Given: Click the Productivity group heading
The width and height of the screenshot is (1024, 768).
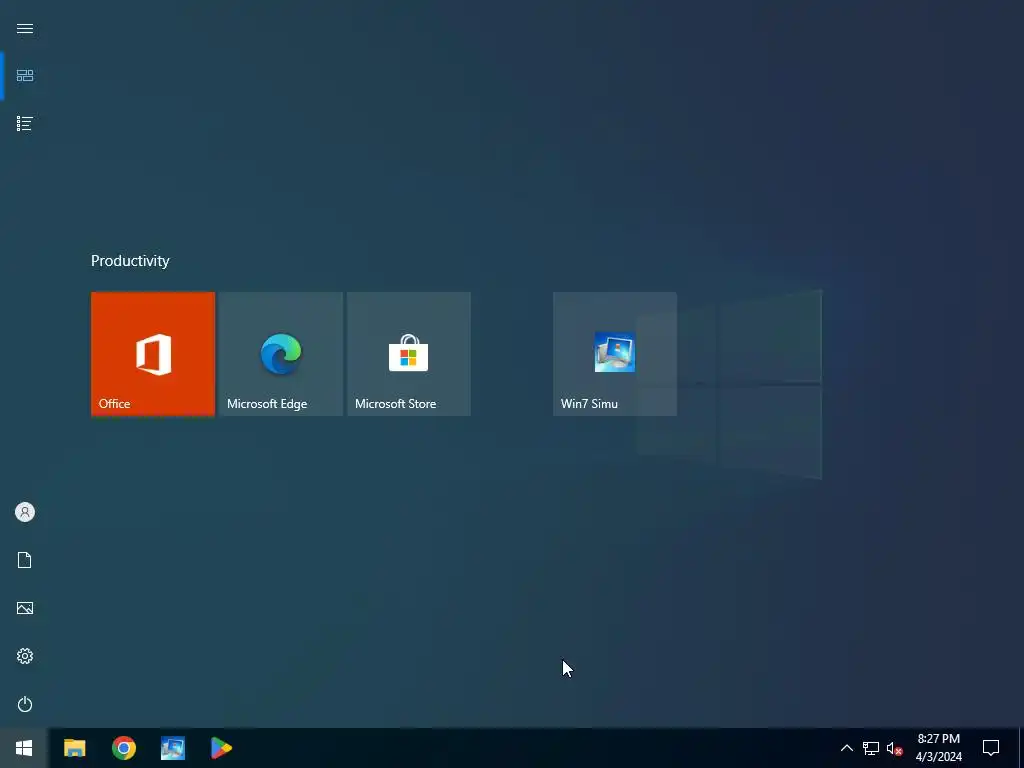Looking at the screenshot, I should click(x=130, y=261).
